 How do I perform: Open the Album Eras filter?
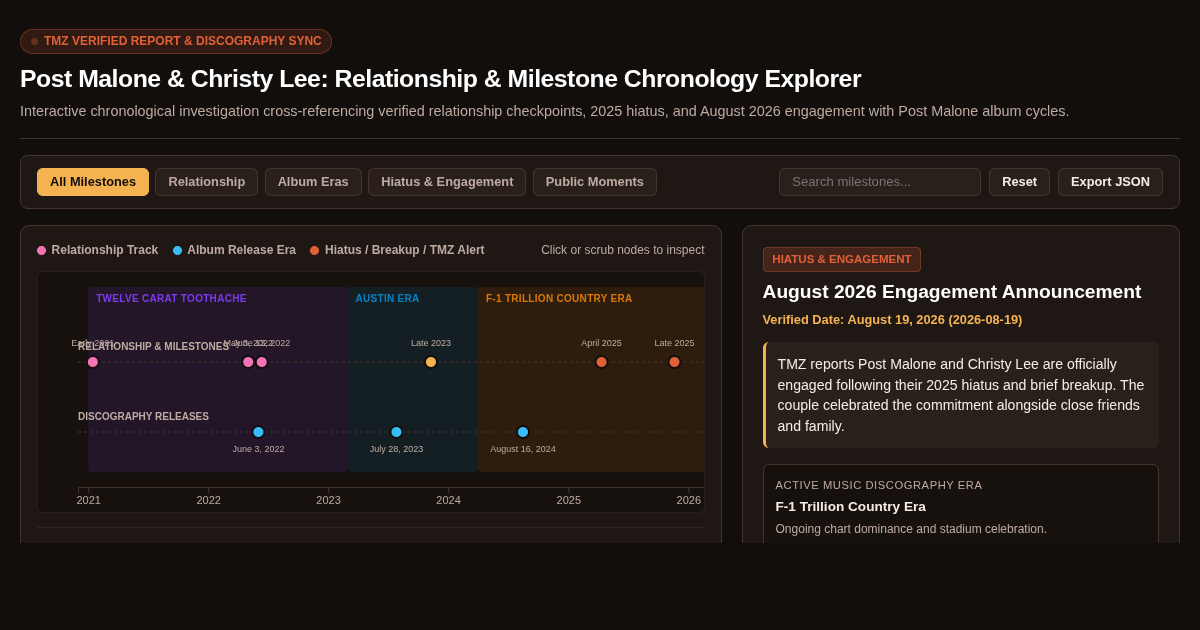(x=313, y=182)
